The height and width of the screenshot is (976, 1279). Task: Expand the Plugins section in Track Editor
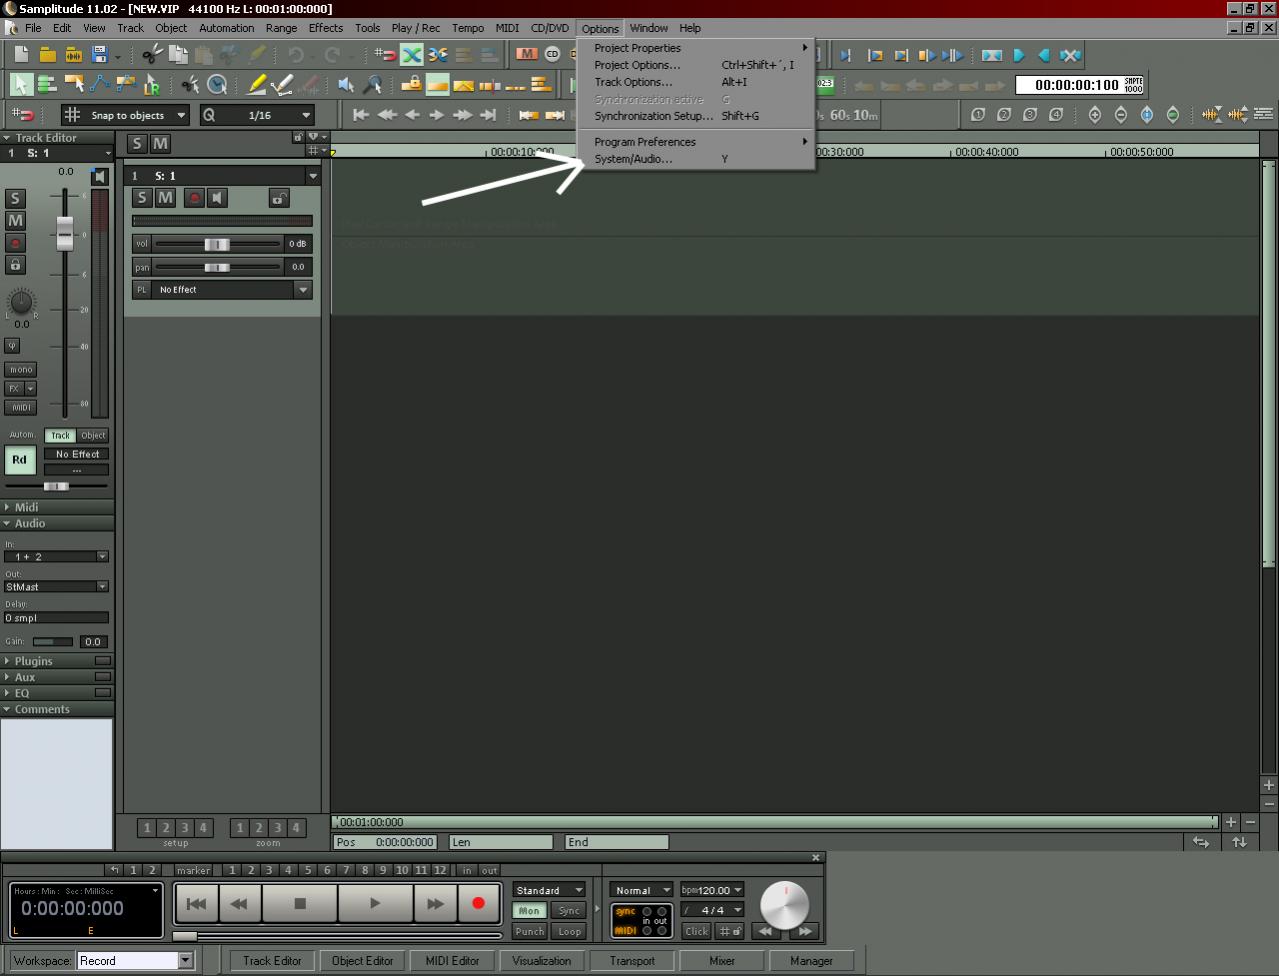click(x=57, y=661)
